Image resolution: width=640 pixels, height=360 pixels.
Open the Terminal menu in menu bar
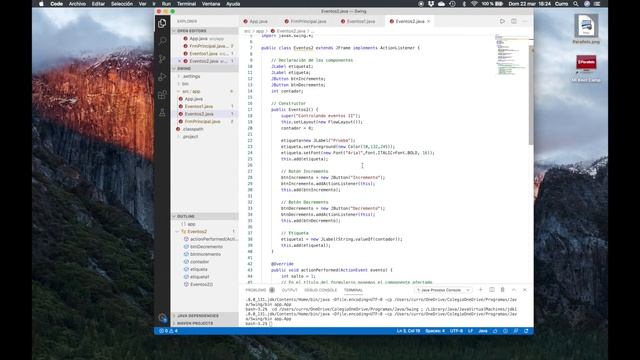[x=186, y=4]
